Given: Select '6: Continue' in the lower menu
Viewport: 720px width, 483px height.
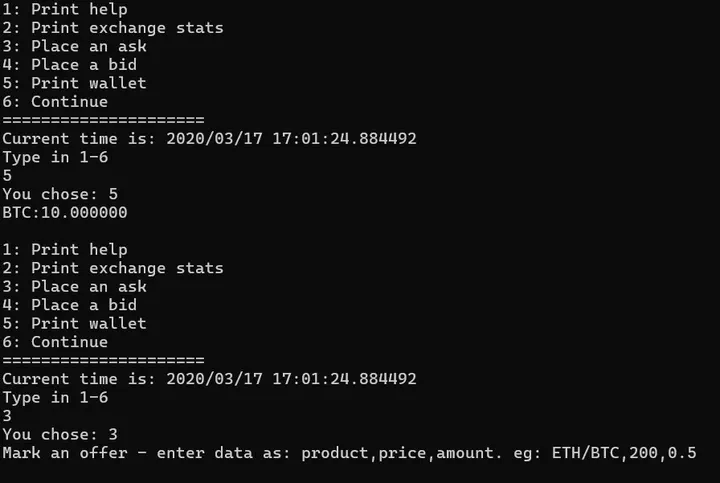Looking at the screenshot, I should pyautogui.click(x=55, y=342).
